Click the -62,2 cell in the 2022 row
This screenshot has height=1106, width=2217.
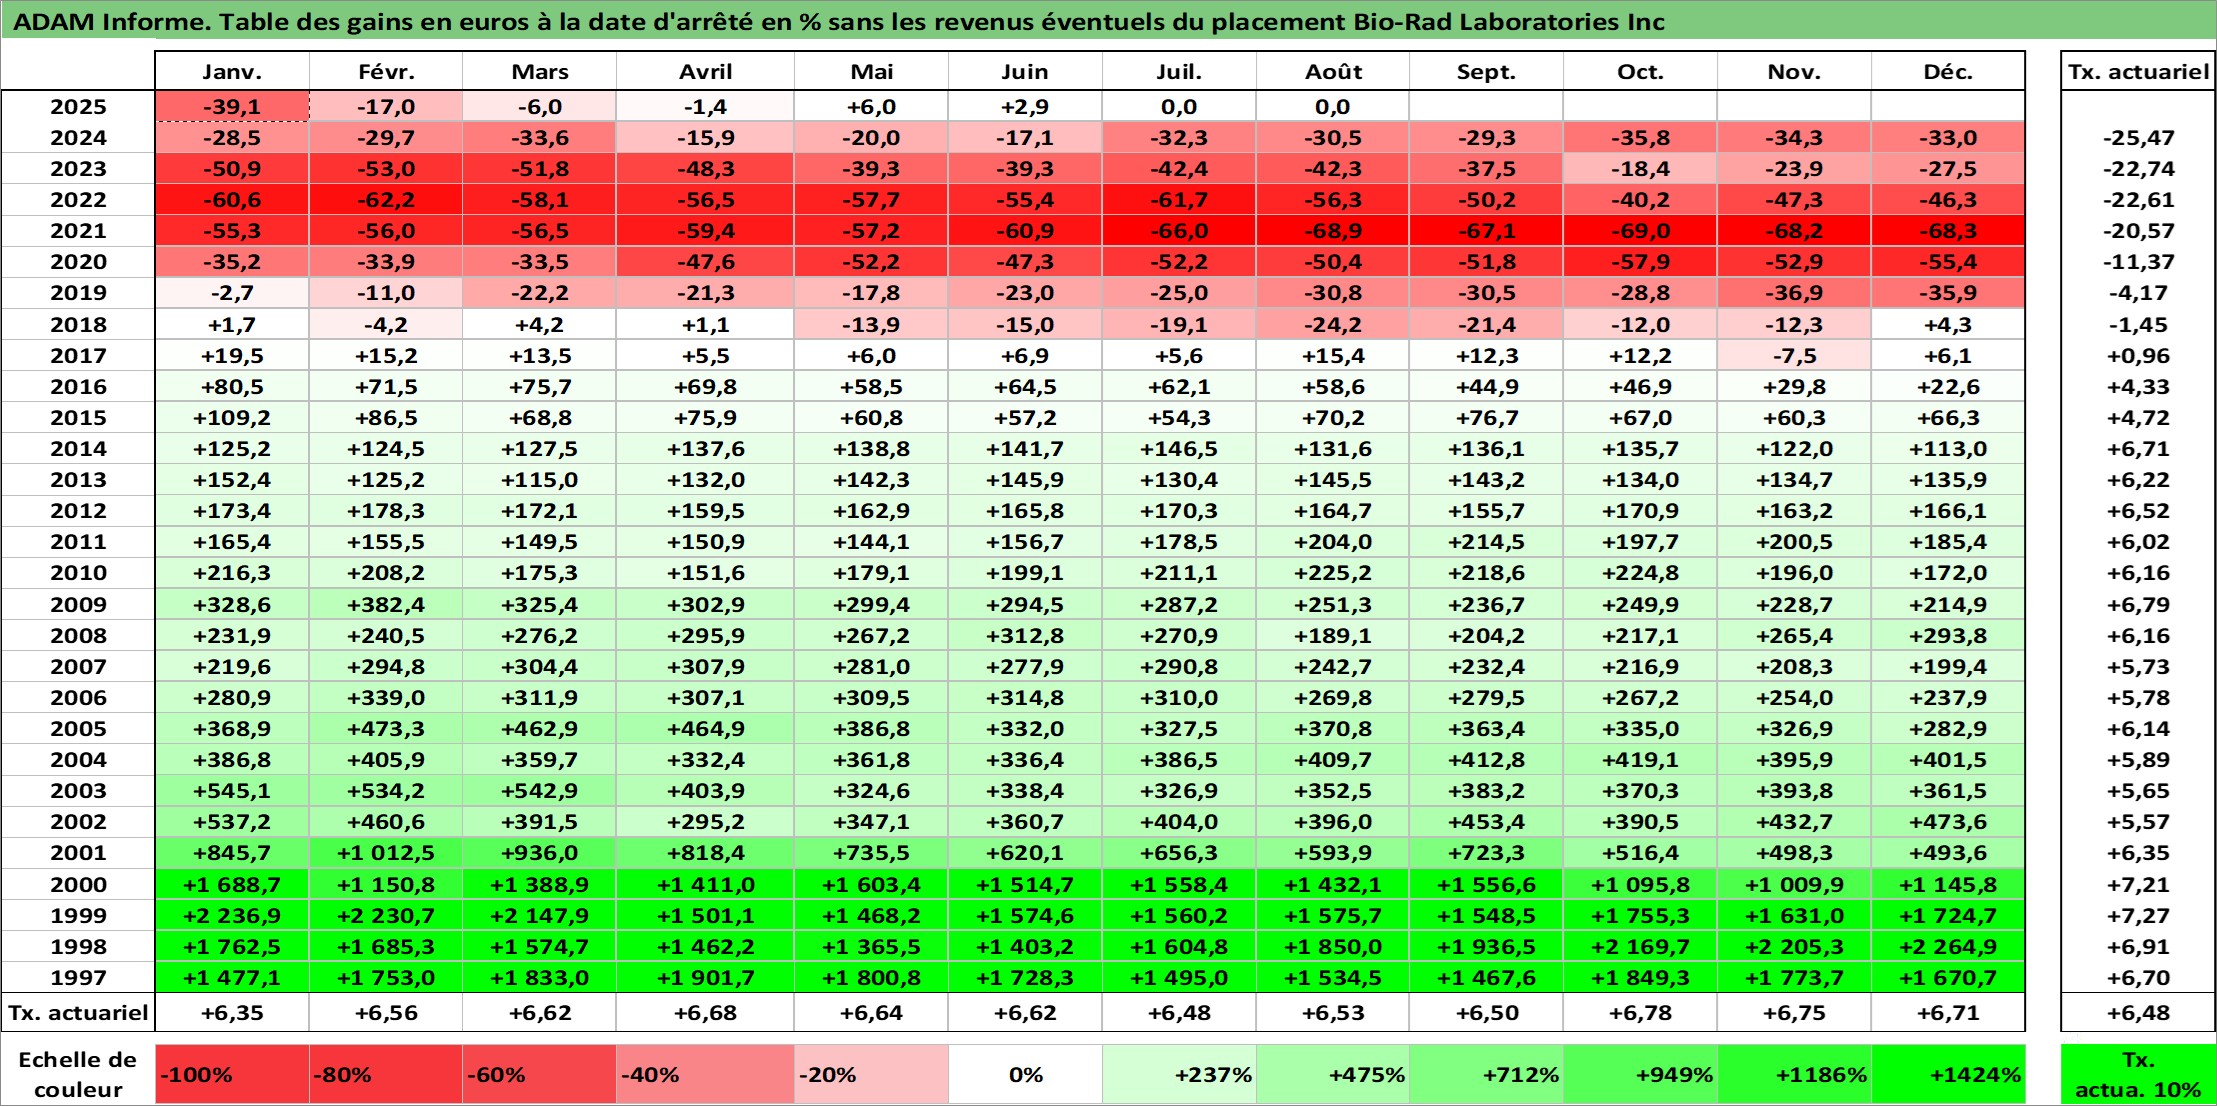point(386,200)
